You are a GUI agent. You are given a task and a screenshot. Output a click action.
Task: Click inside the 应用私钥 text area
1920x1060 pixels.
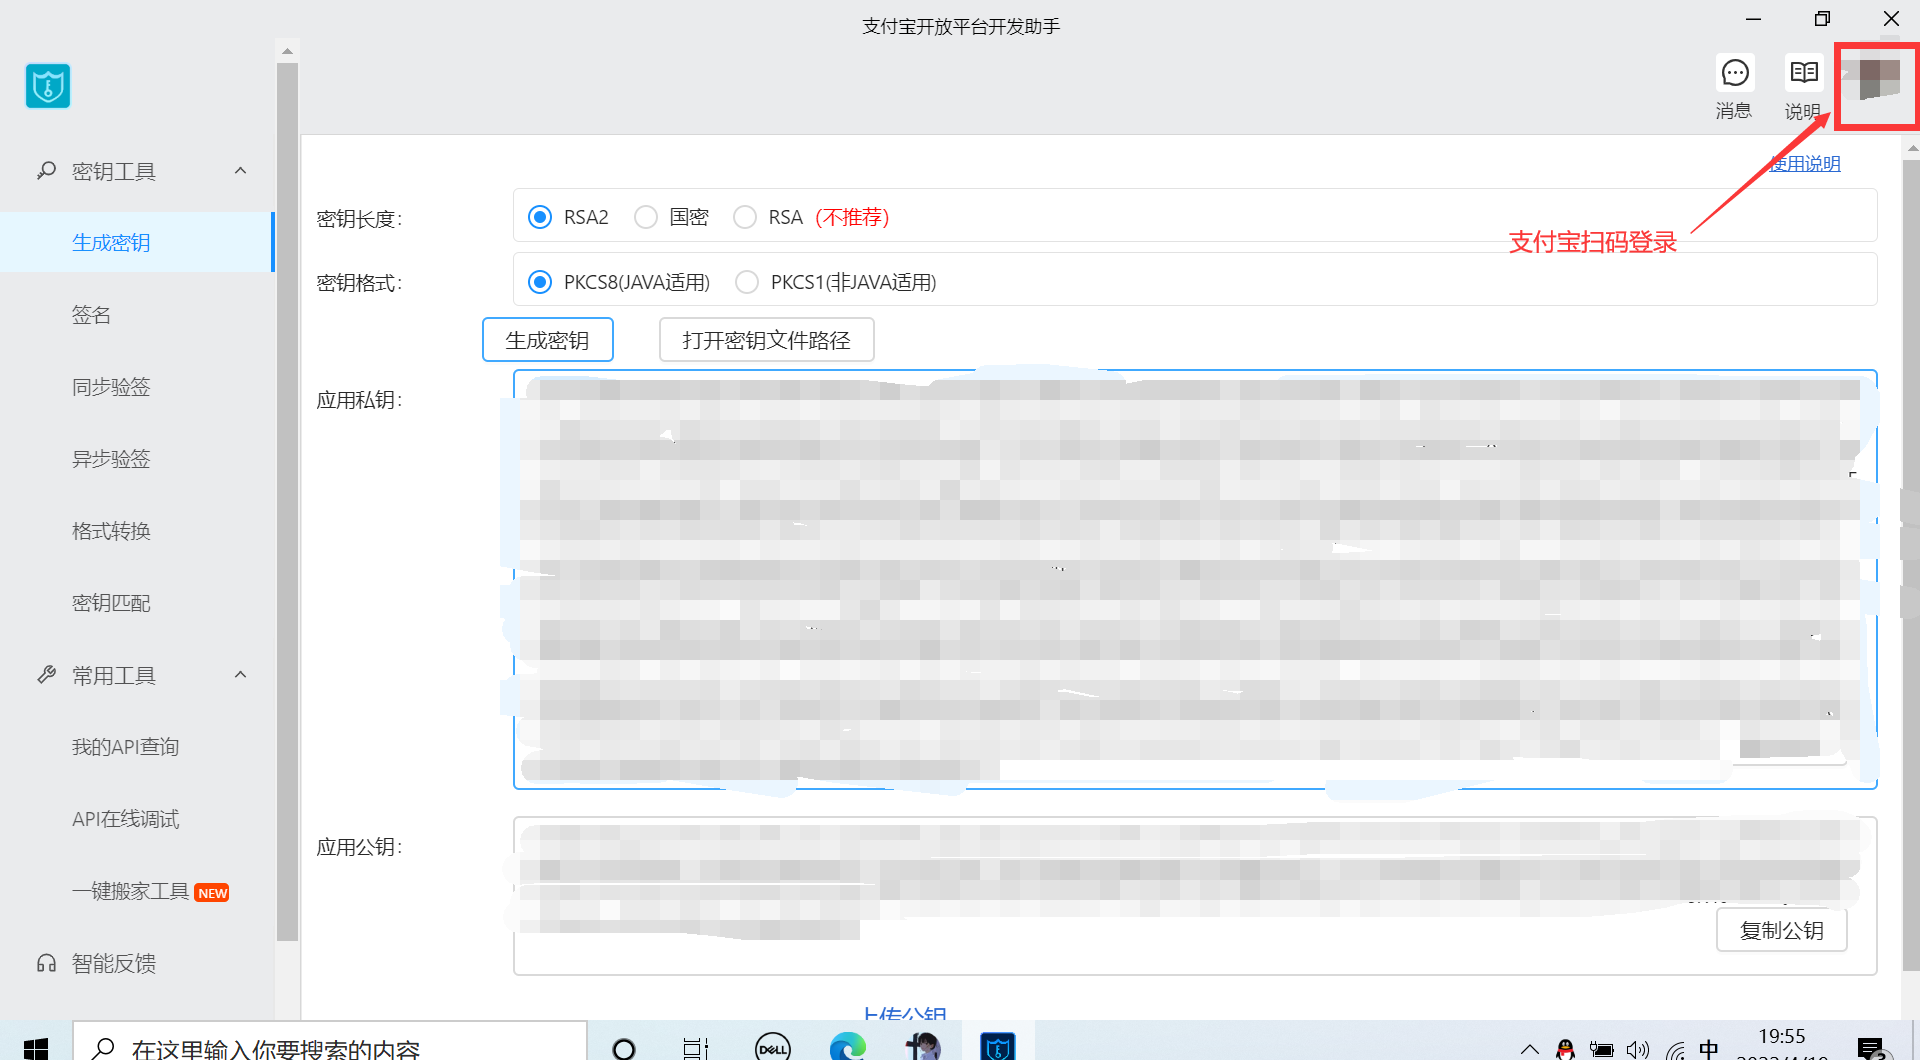click(1195, 580)
